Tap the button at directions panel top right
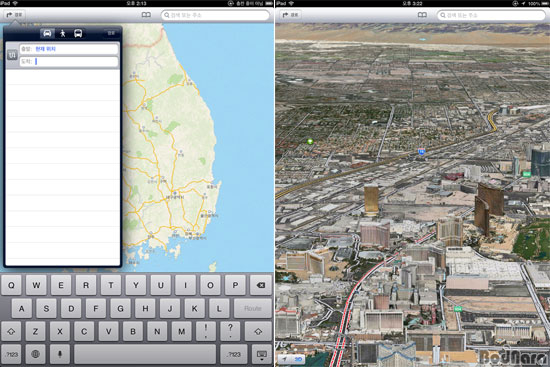The image size is (550, 367). (111, 33)
